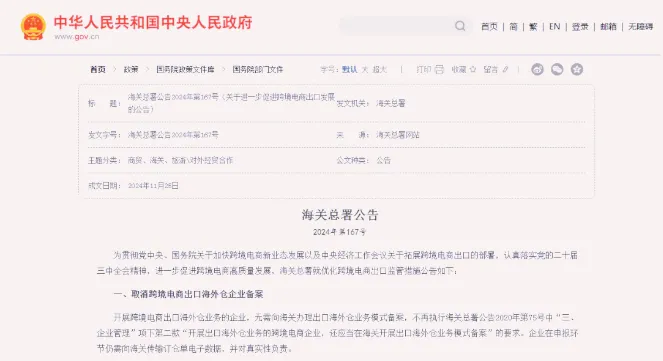Open 国务院部门文件 breadcrumb
The height and width of the screenshot is (361, 663).
tap(258, 69)
